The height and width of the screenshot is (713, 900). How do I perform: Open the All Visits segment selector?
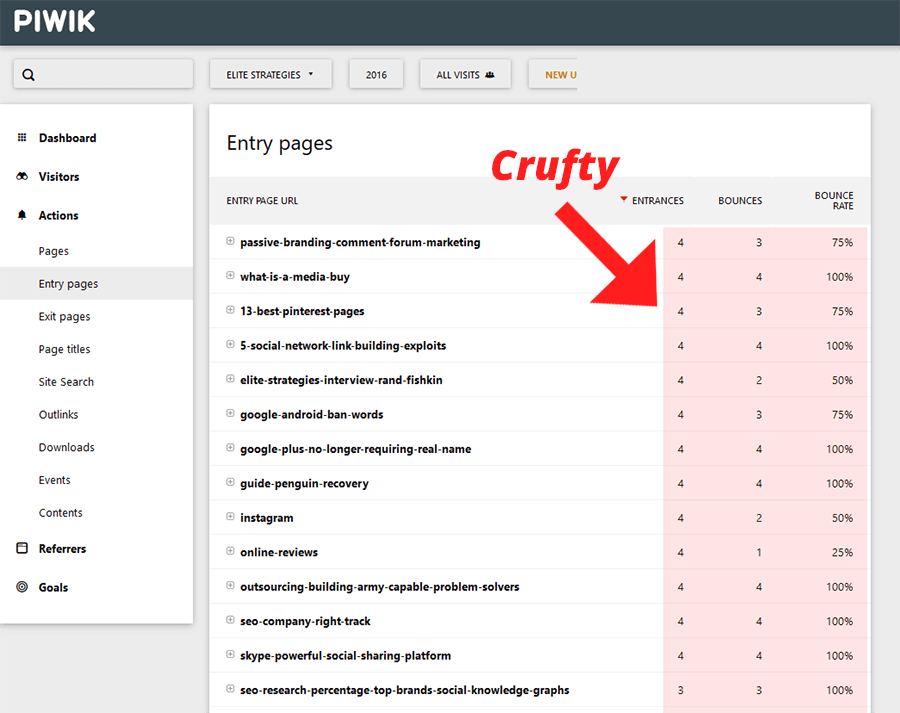[465, 75]
